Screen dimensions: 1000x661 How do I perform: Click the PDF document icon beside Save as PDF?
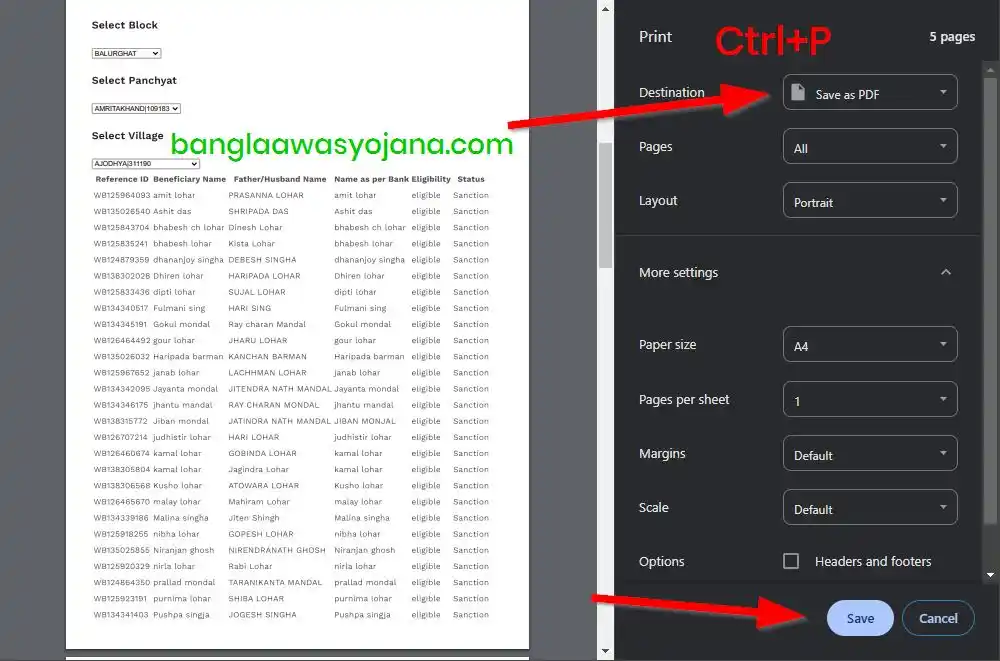pyautogui.click(x=796, y=92)
